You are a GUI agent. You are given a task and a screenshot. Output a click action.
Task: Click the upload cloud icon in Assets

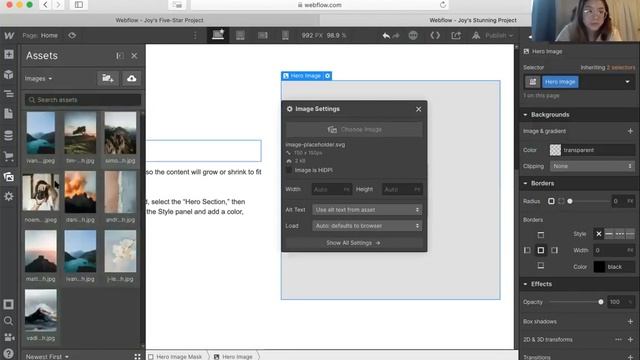click(131, 78)
